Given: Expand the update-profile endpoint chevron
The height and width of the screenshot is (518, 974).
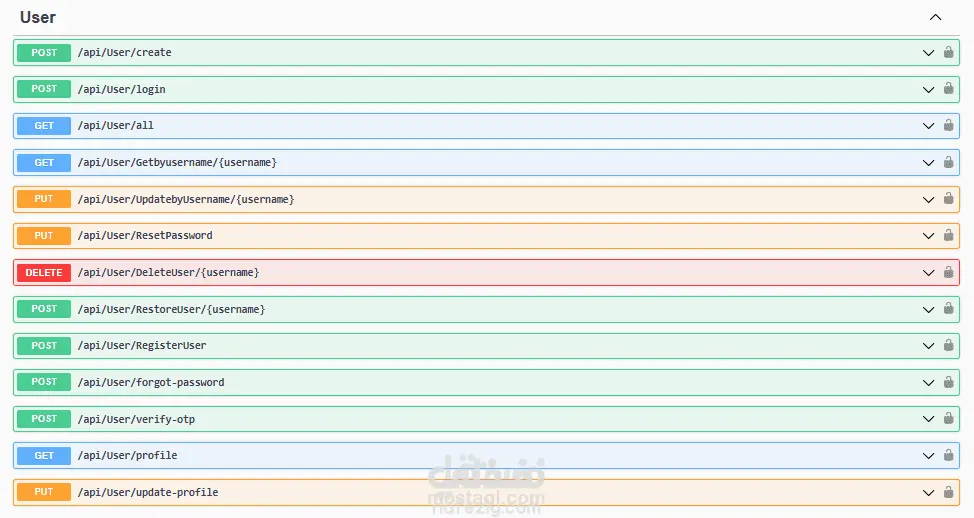Looking at the screenshot, I should coord(929,493).
